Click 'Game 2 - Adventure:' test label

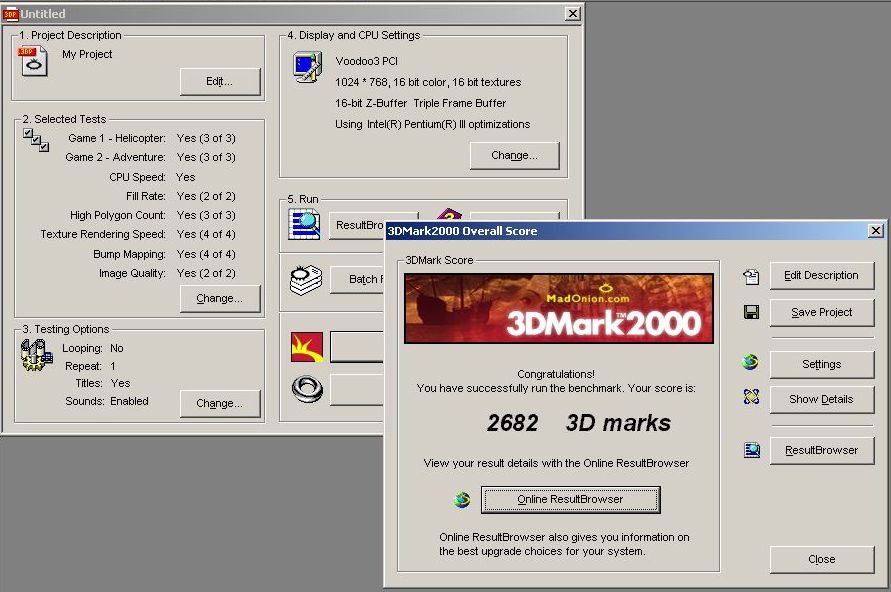(x=115, y=157)
